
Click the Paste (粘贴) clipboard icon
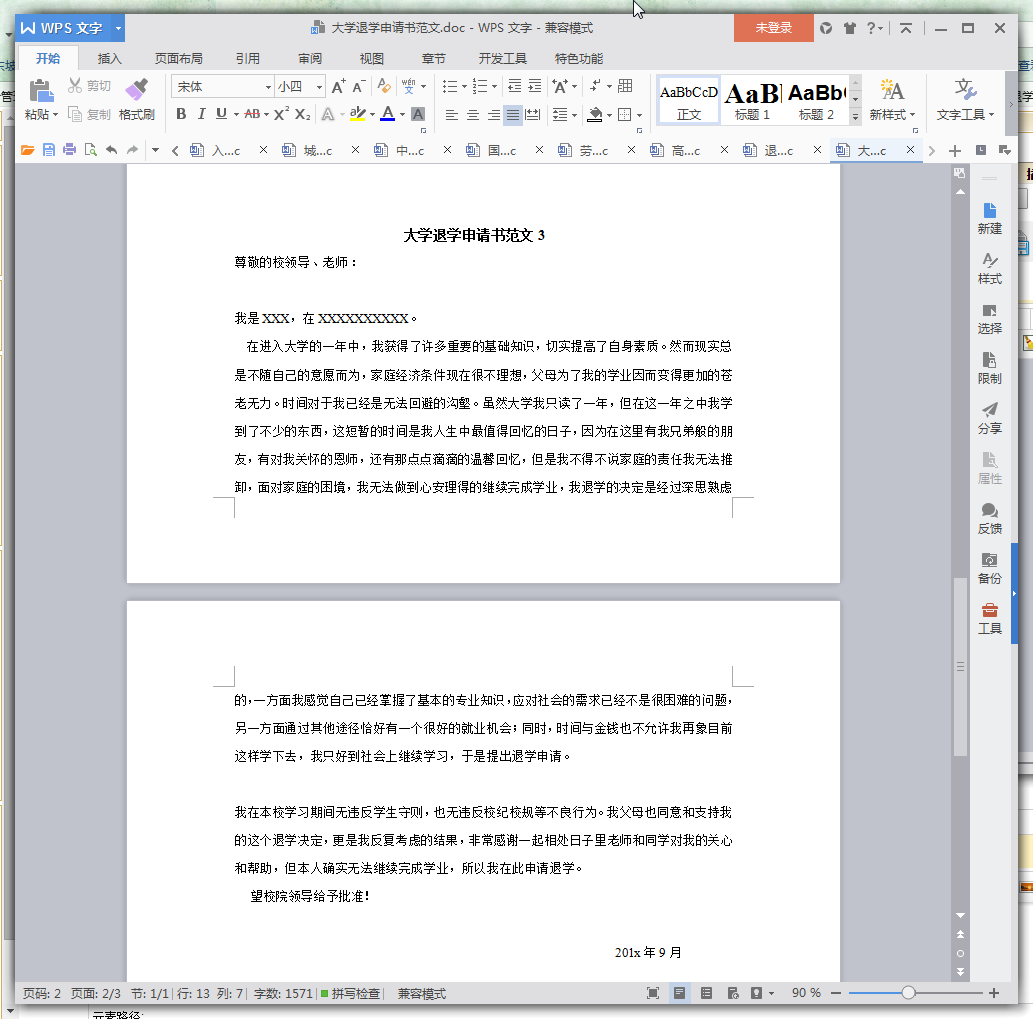click(x=41, y=90)
